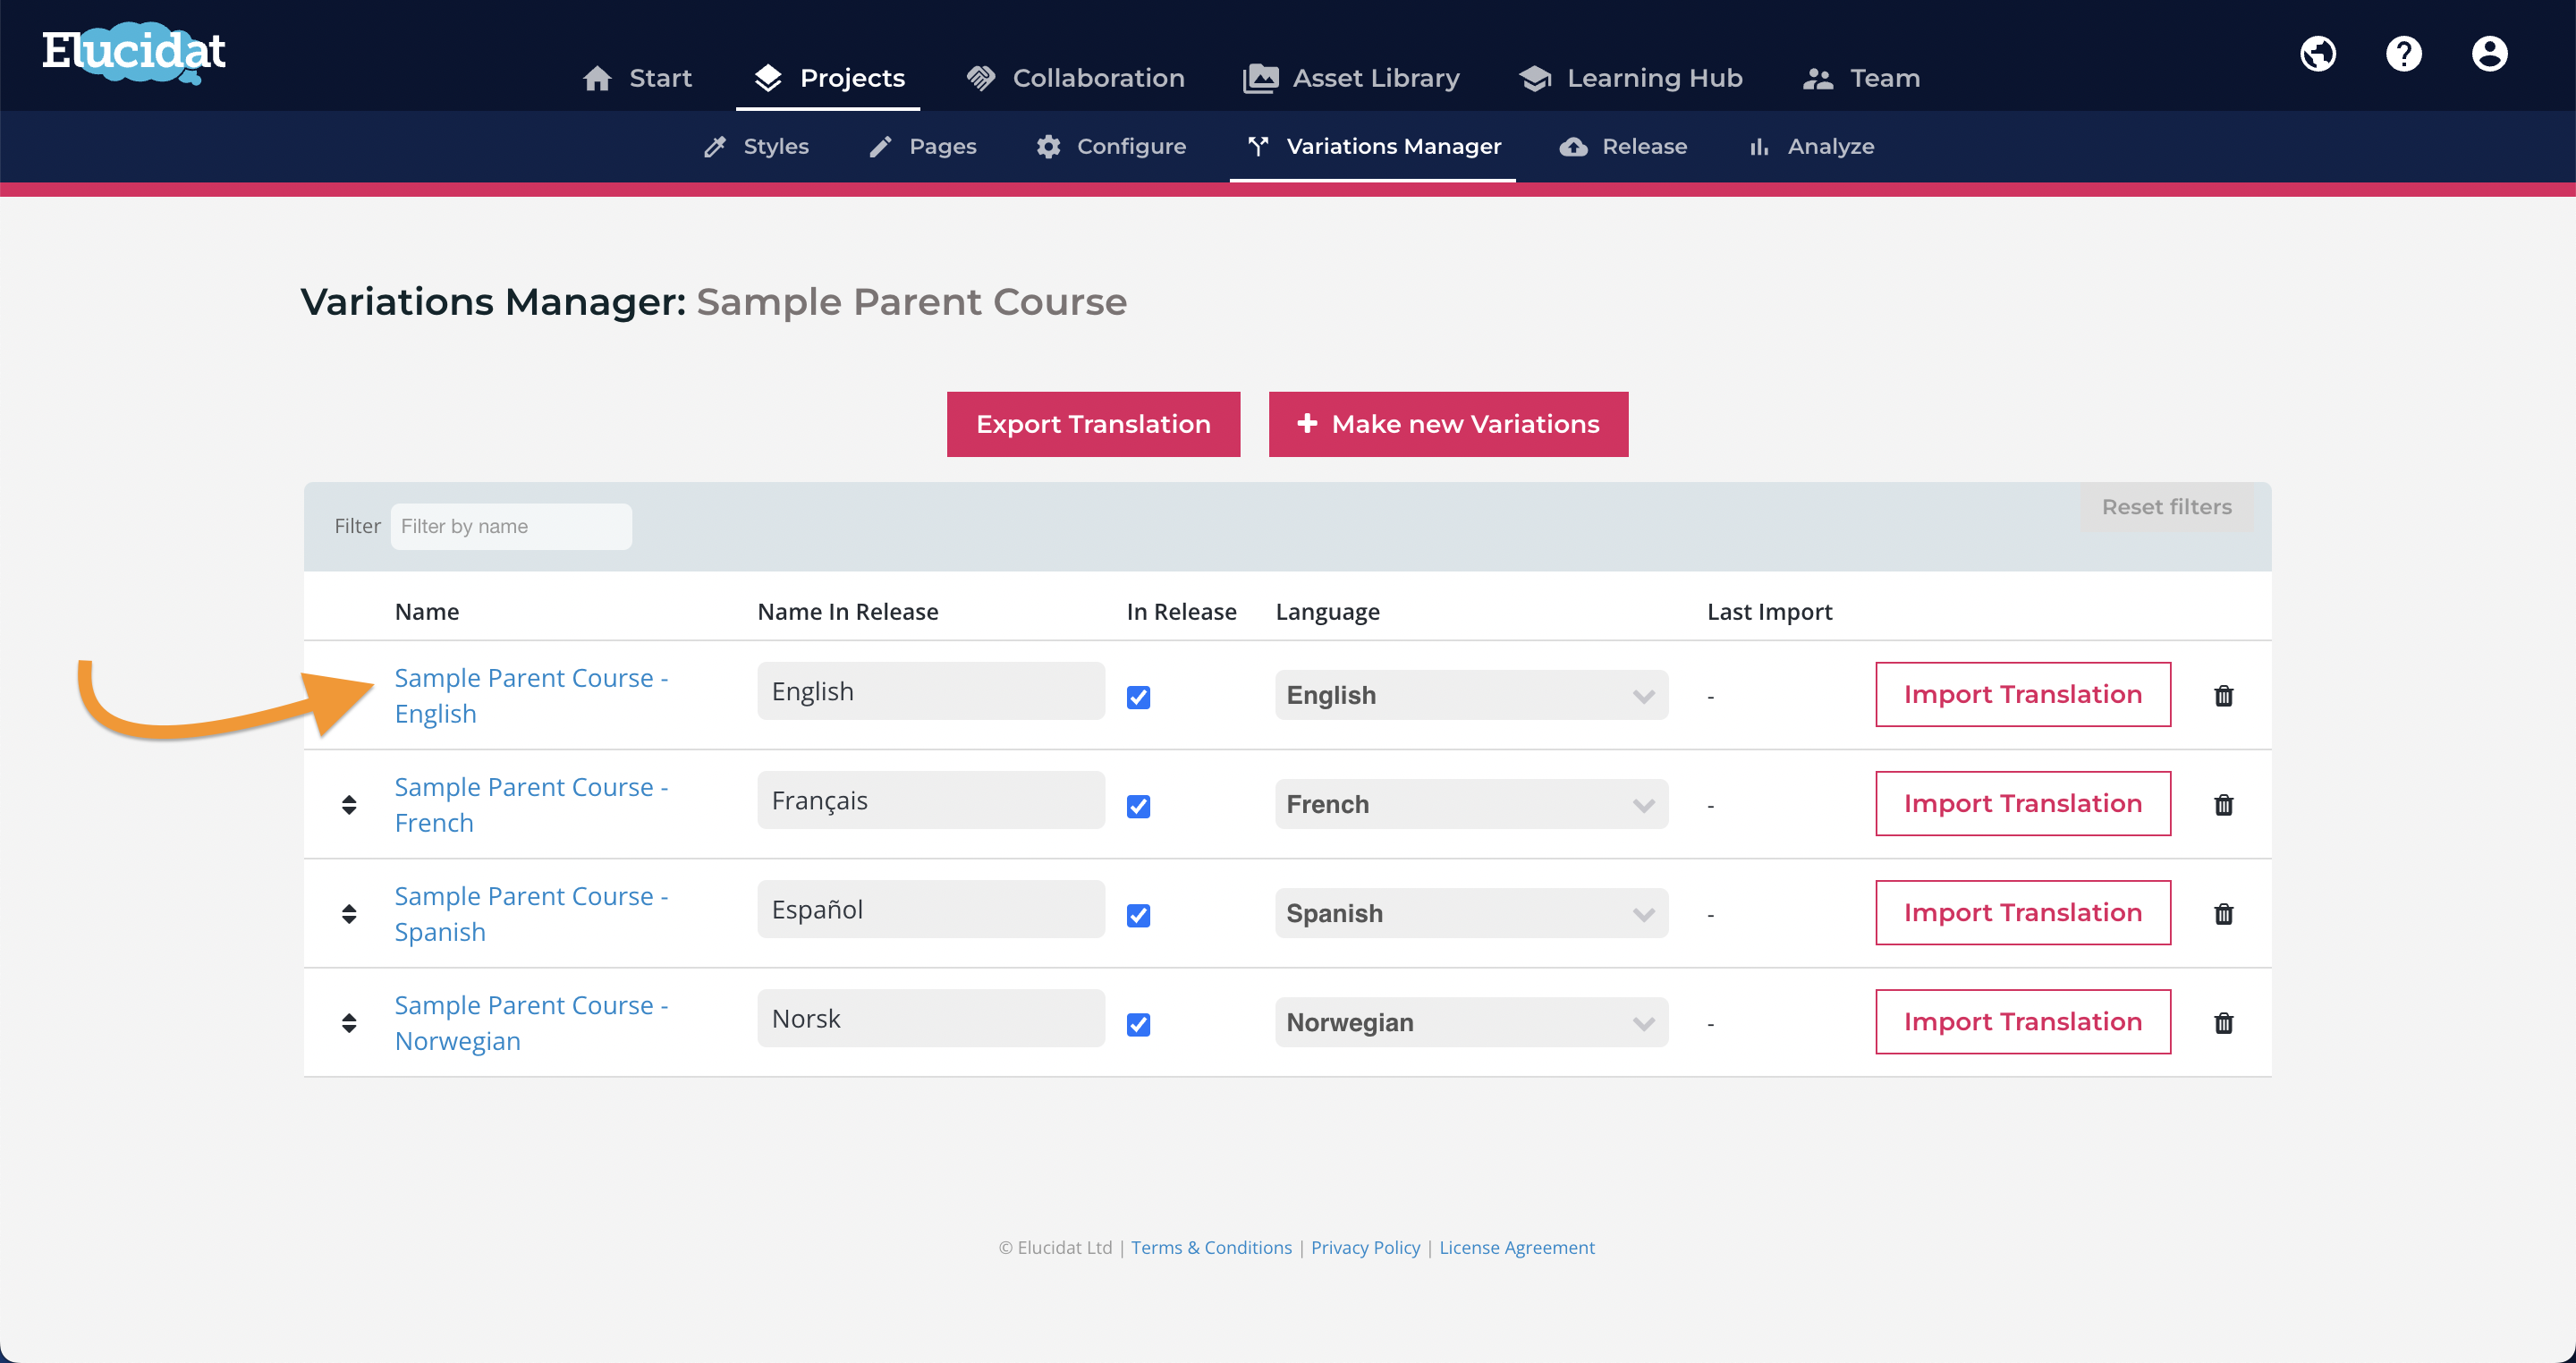Click Make new Variations button
This screenshot has height=1363, width=2576.
click(1448, 424)
